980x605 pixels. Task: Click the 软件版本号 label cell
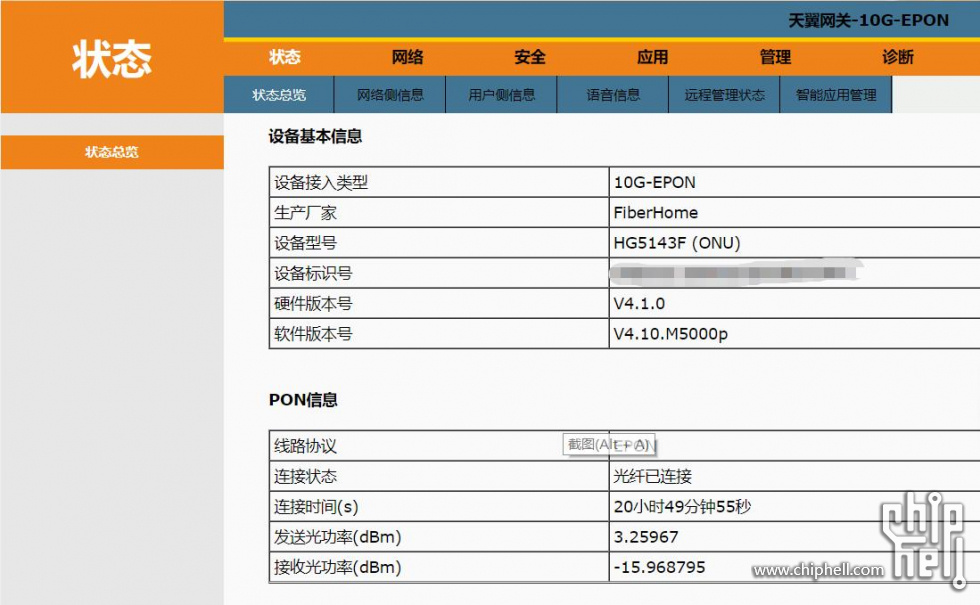439,334
